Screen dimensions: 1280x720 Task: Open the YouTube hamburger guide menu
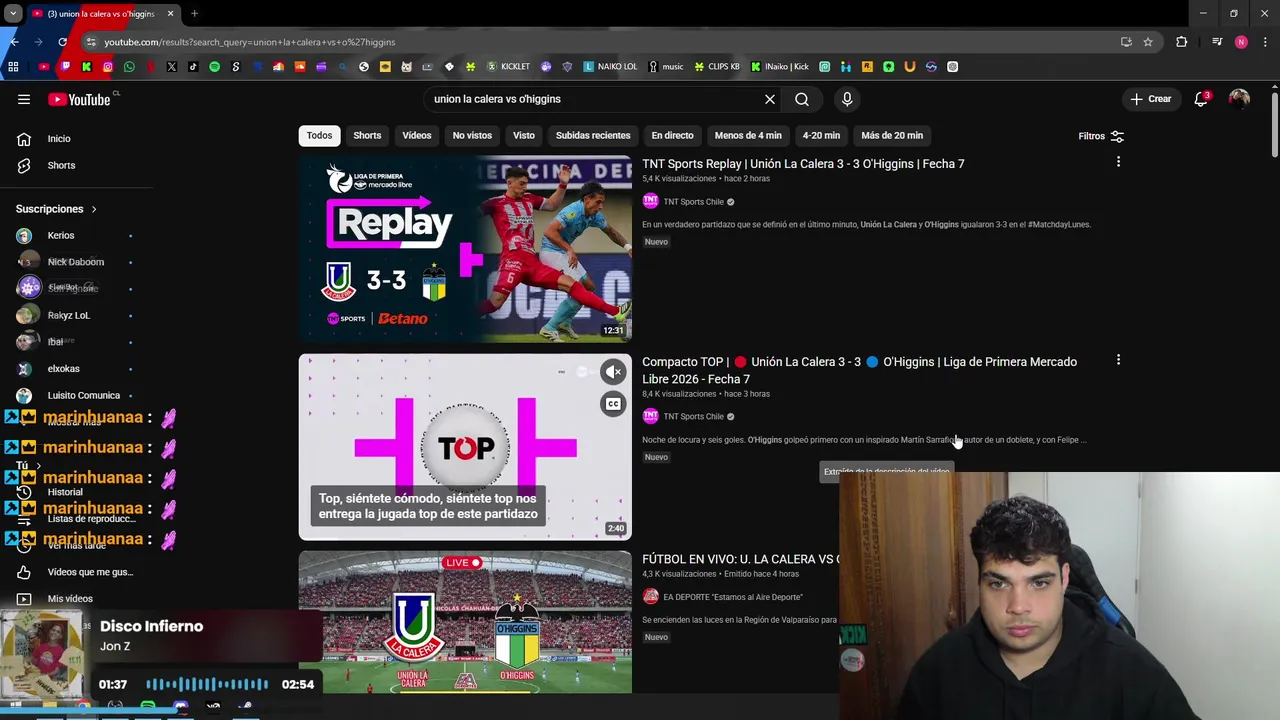pyautogui.click(x=24, y=99)
